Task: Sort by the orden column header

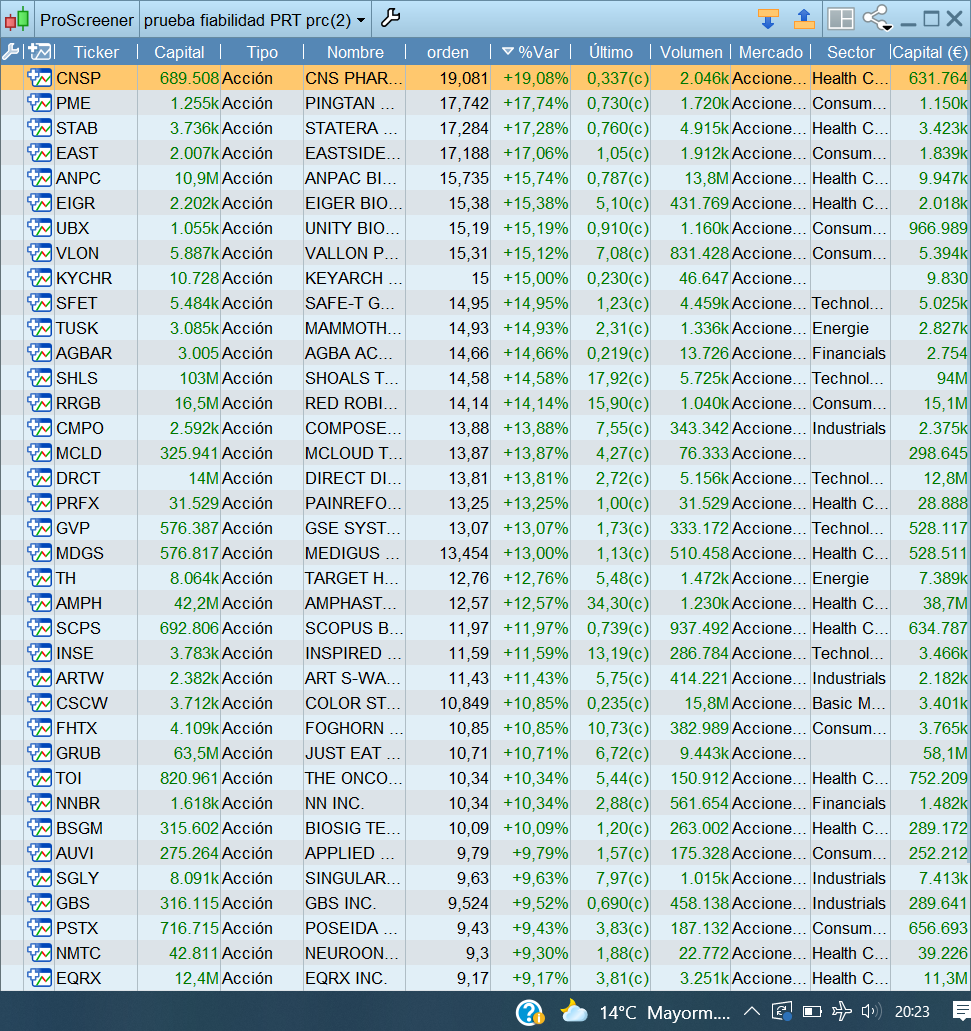Action: coord(448,52)
